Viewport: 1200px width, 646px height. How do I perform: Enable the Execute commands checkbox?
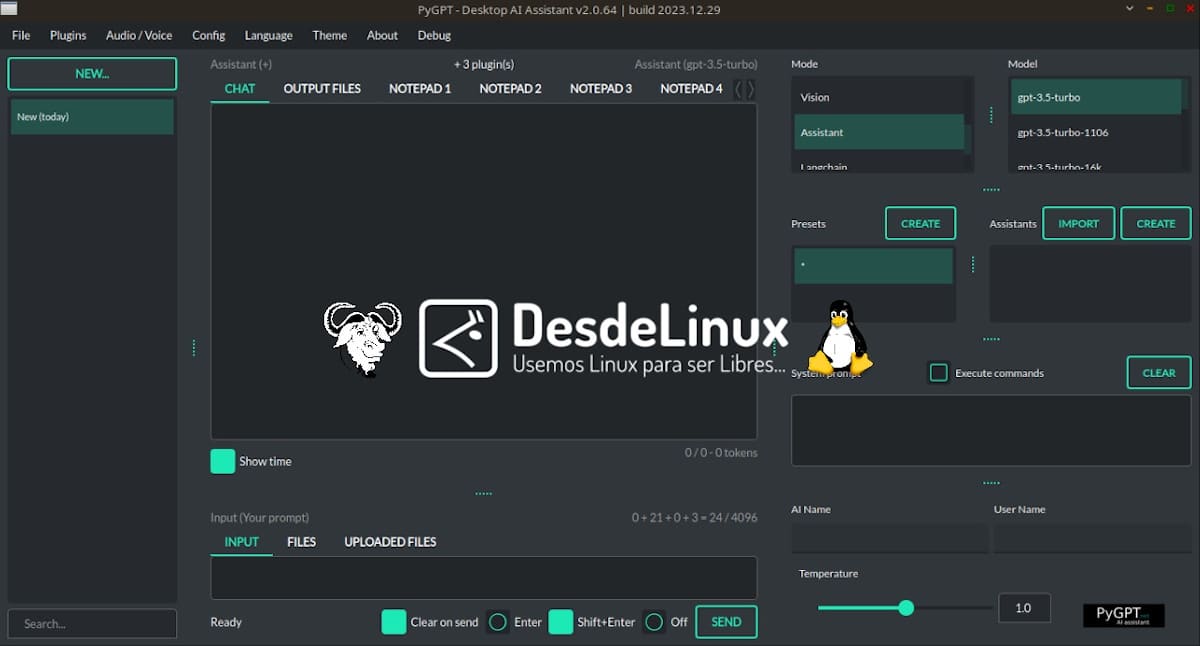click(938, 373)
